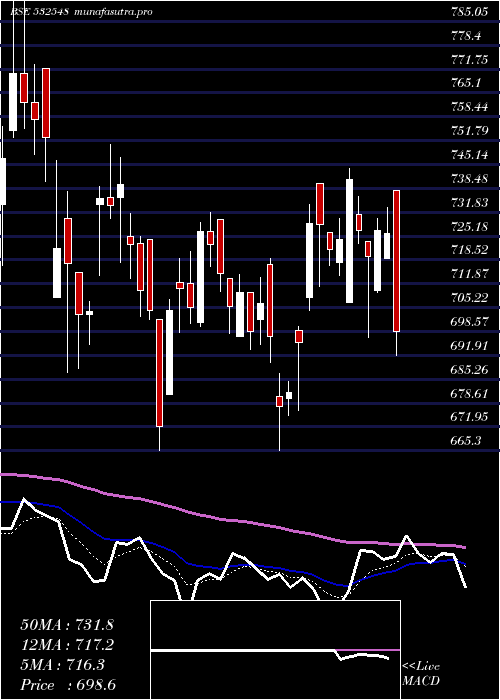
Task: Click the price label 671.95
Action: [468, 417]
